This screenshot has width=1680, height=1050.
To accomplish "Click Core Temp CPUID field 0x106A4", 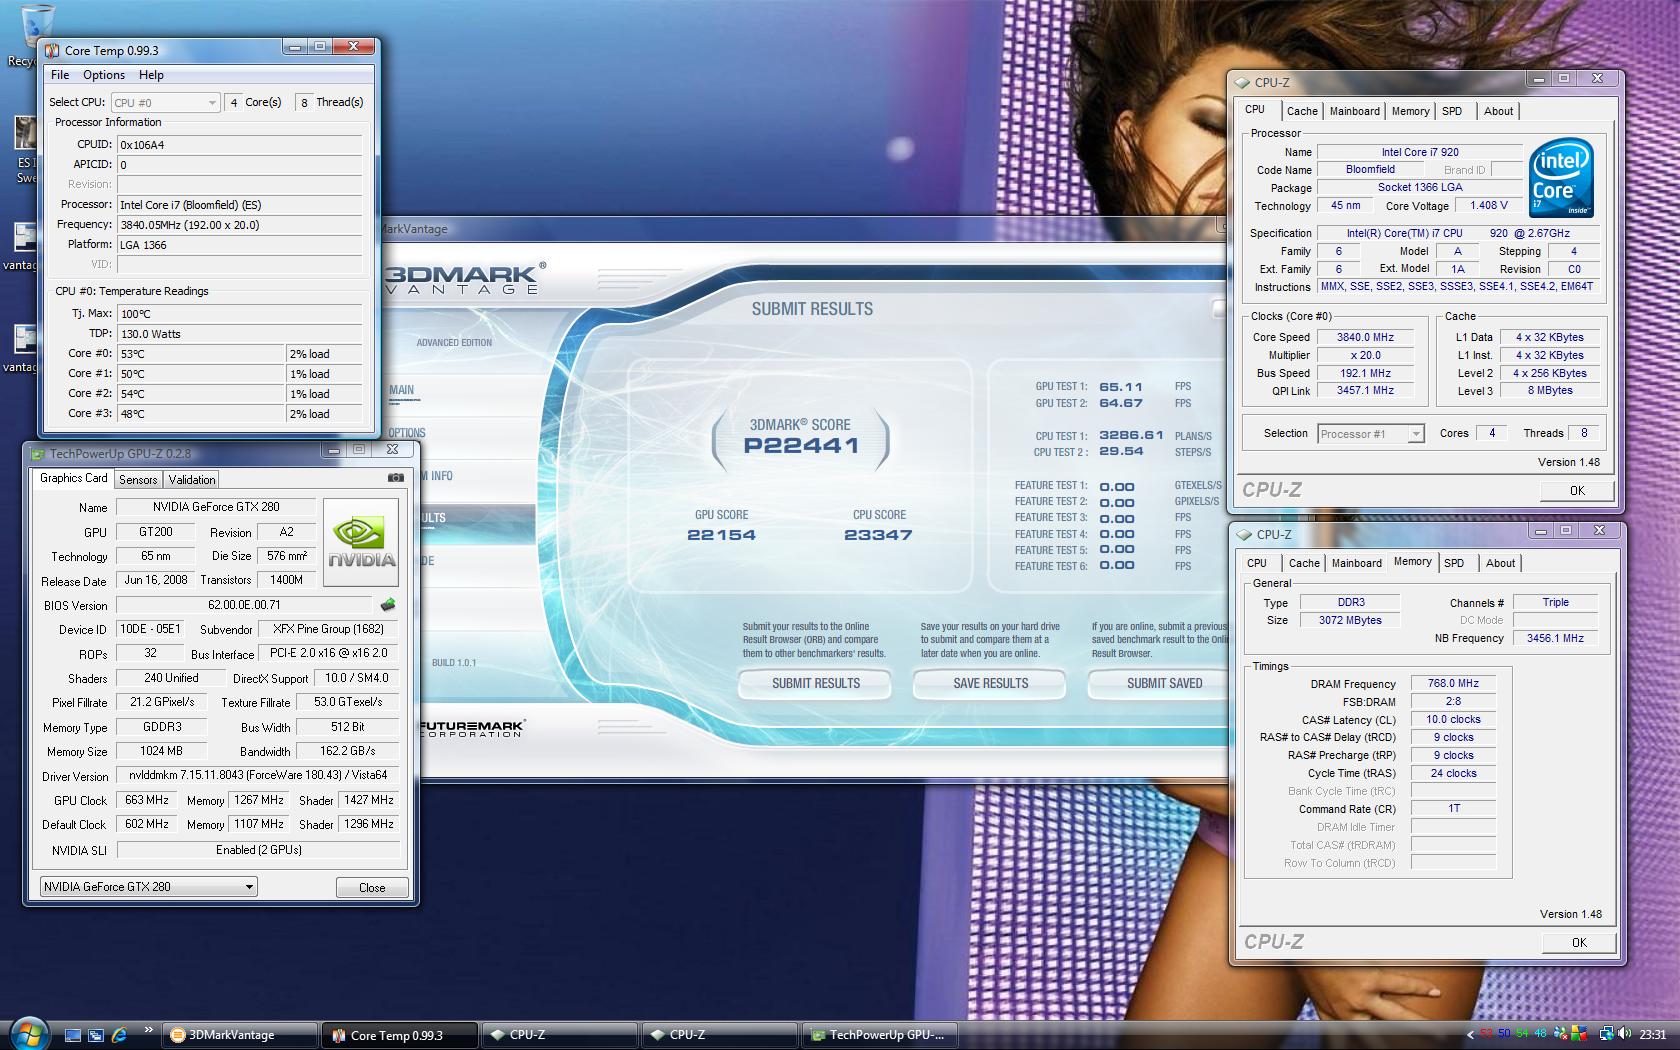I will click(x=239, y=144).
